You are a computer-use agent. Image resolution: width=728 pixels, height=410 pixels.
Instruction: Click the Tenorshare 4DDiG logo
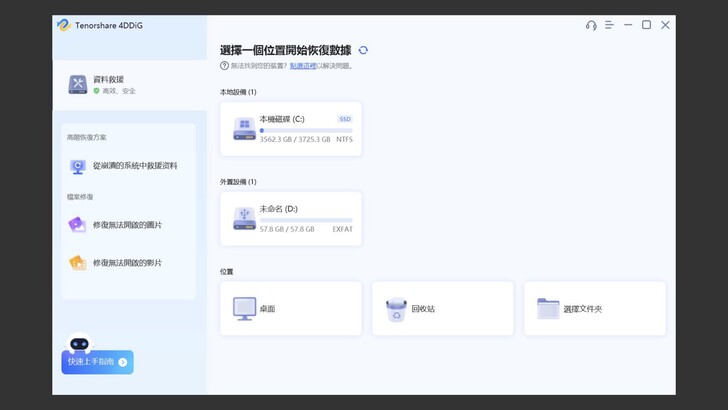coord(65,25)
